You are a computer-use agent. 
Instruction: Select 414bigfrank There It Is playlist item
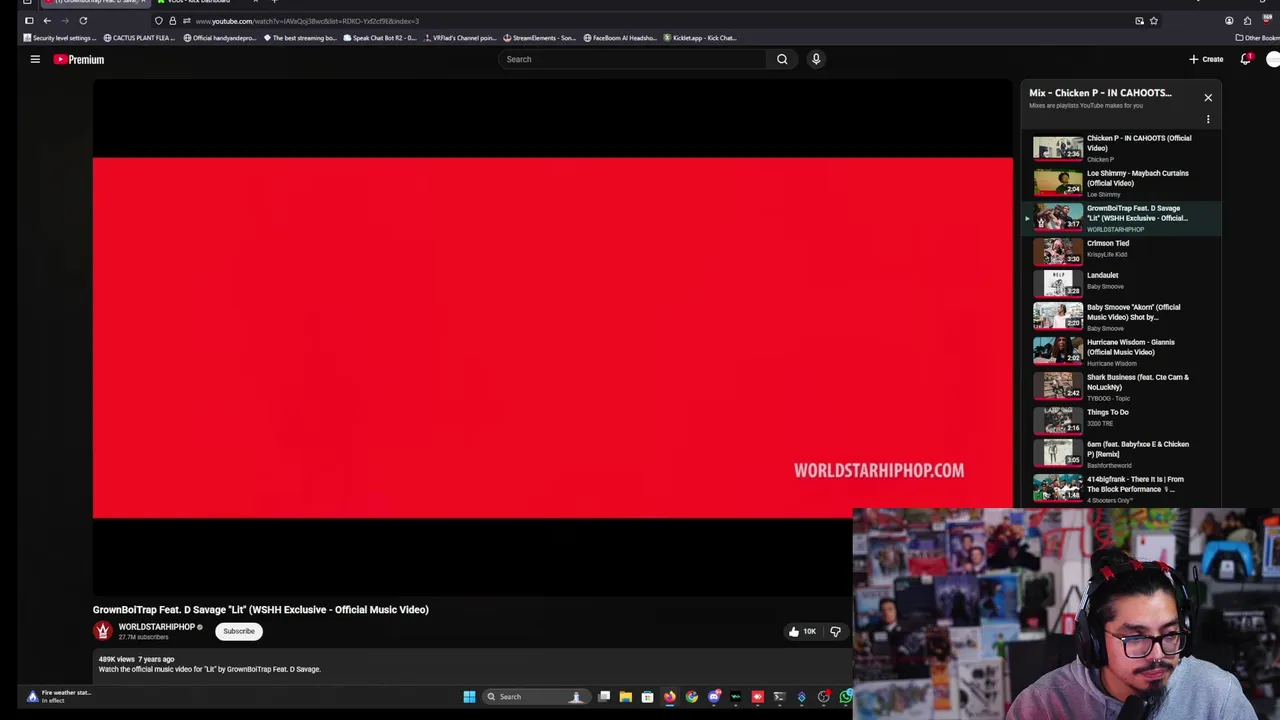click(x=1120, y=489)
